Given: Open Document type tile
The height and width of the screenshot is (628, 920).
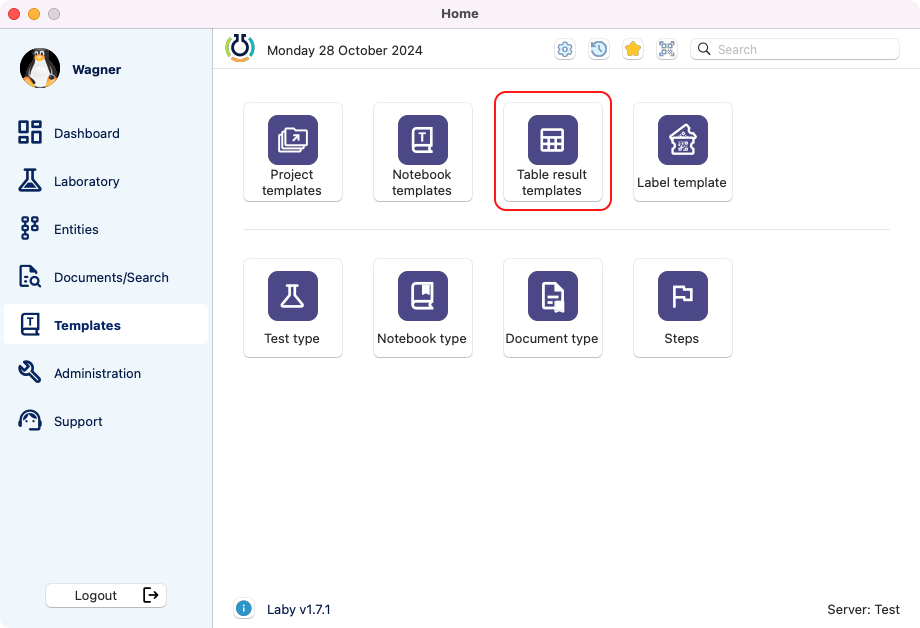Looking at the screenshot, I should click(x=553, y=308).
